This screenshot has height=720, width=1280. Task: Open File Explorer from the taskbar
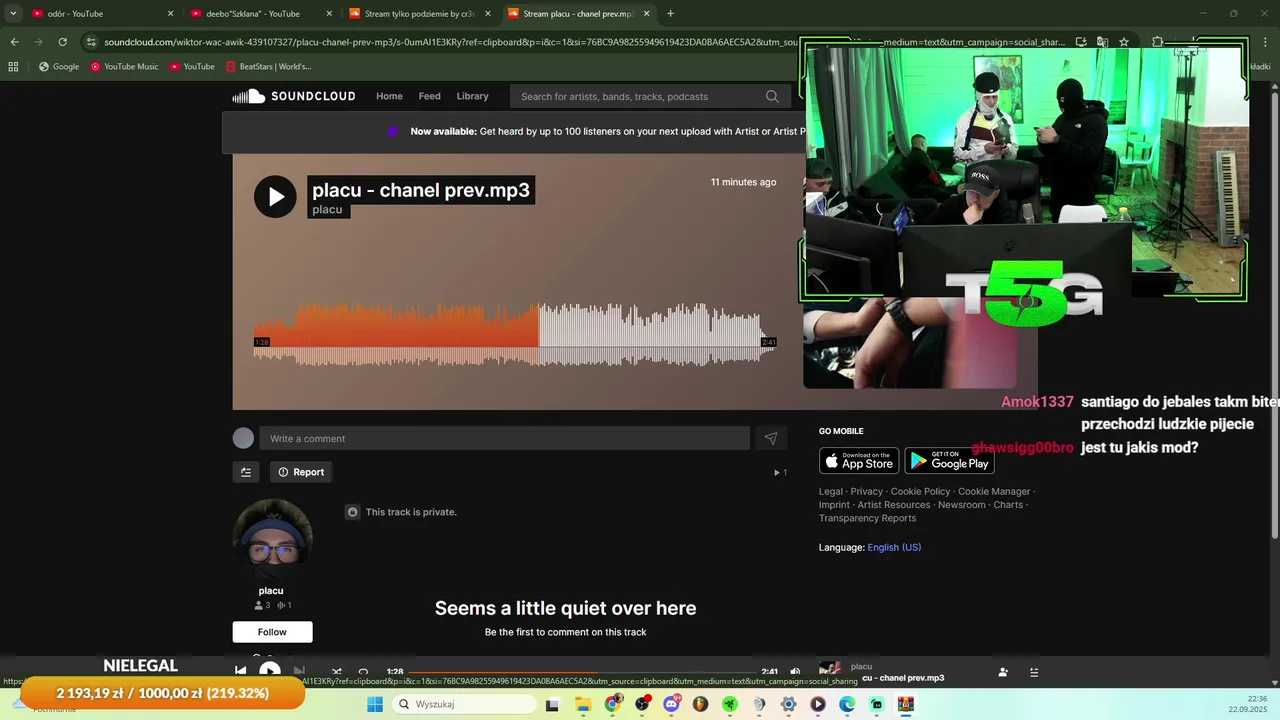coord(583,704)
